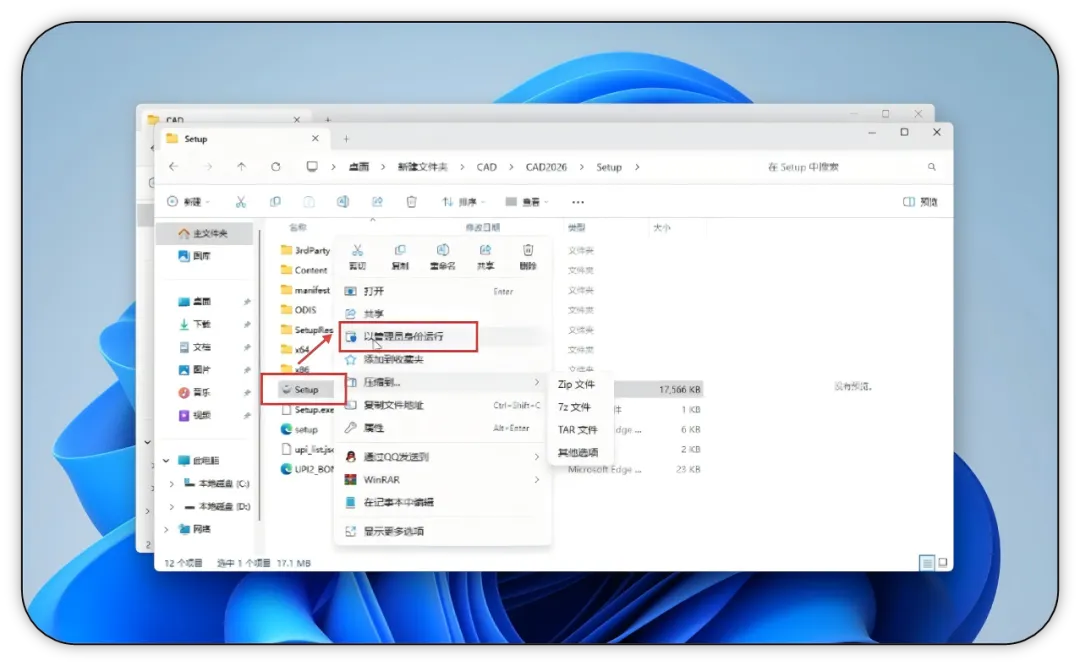Go back with the Back arrow button
Viewport: 1080px width, 666px height.
coord(174,167)
